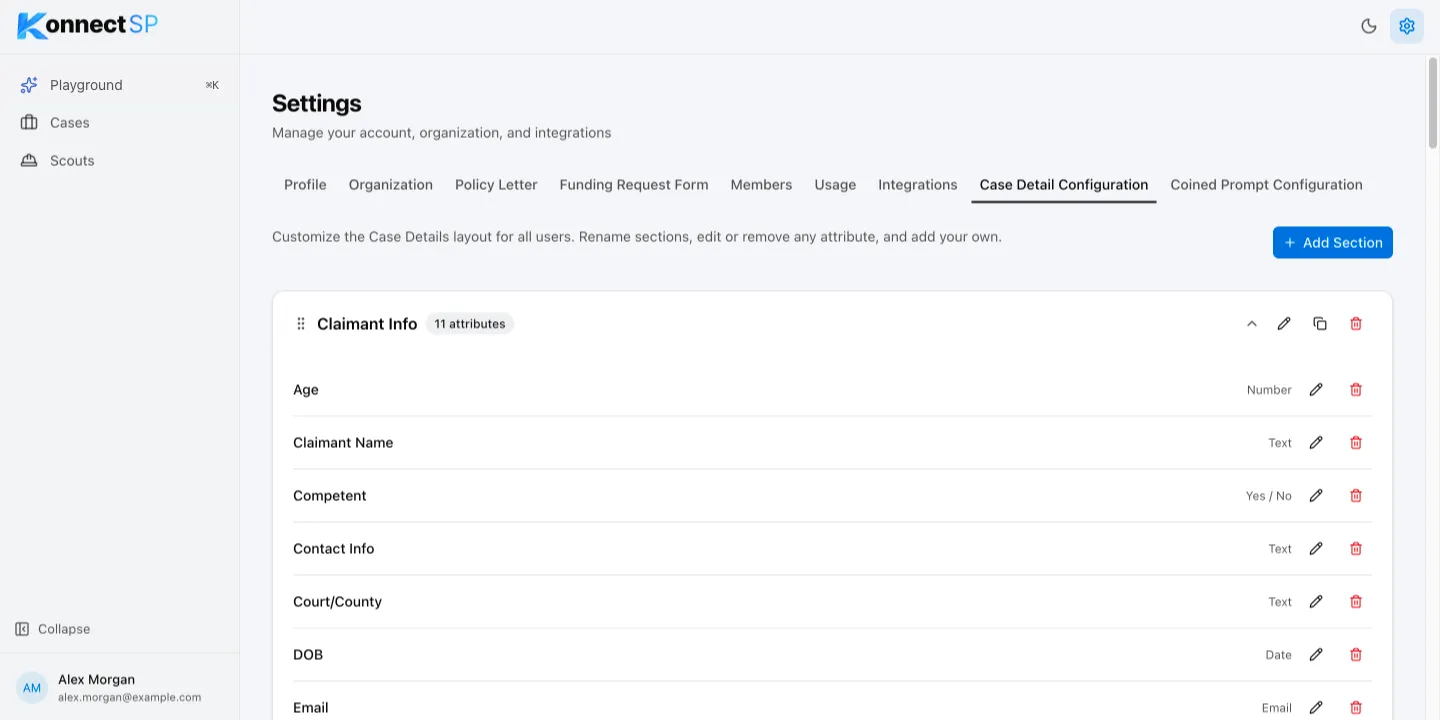Click the 11 attributes badge
Image resolution: width=1440 pixels, height=720 pixels.
pos(470,324)
